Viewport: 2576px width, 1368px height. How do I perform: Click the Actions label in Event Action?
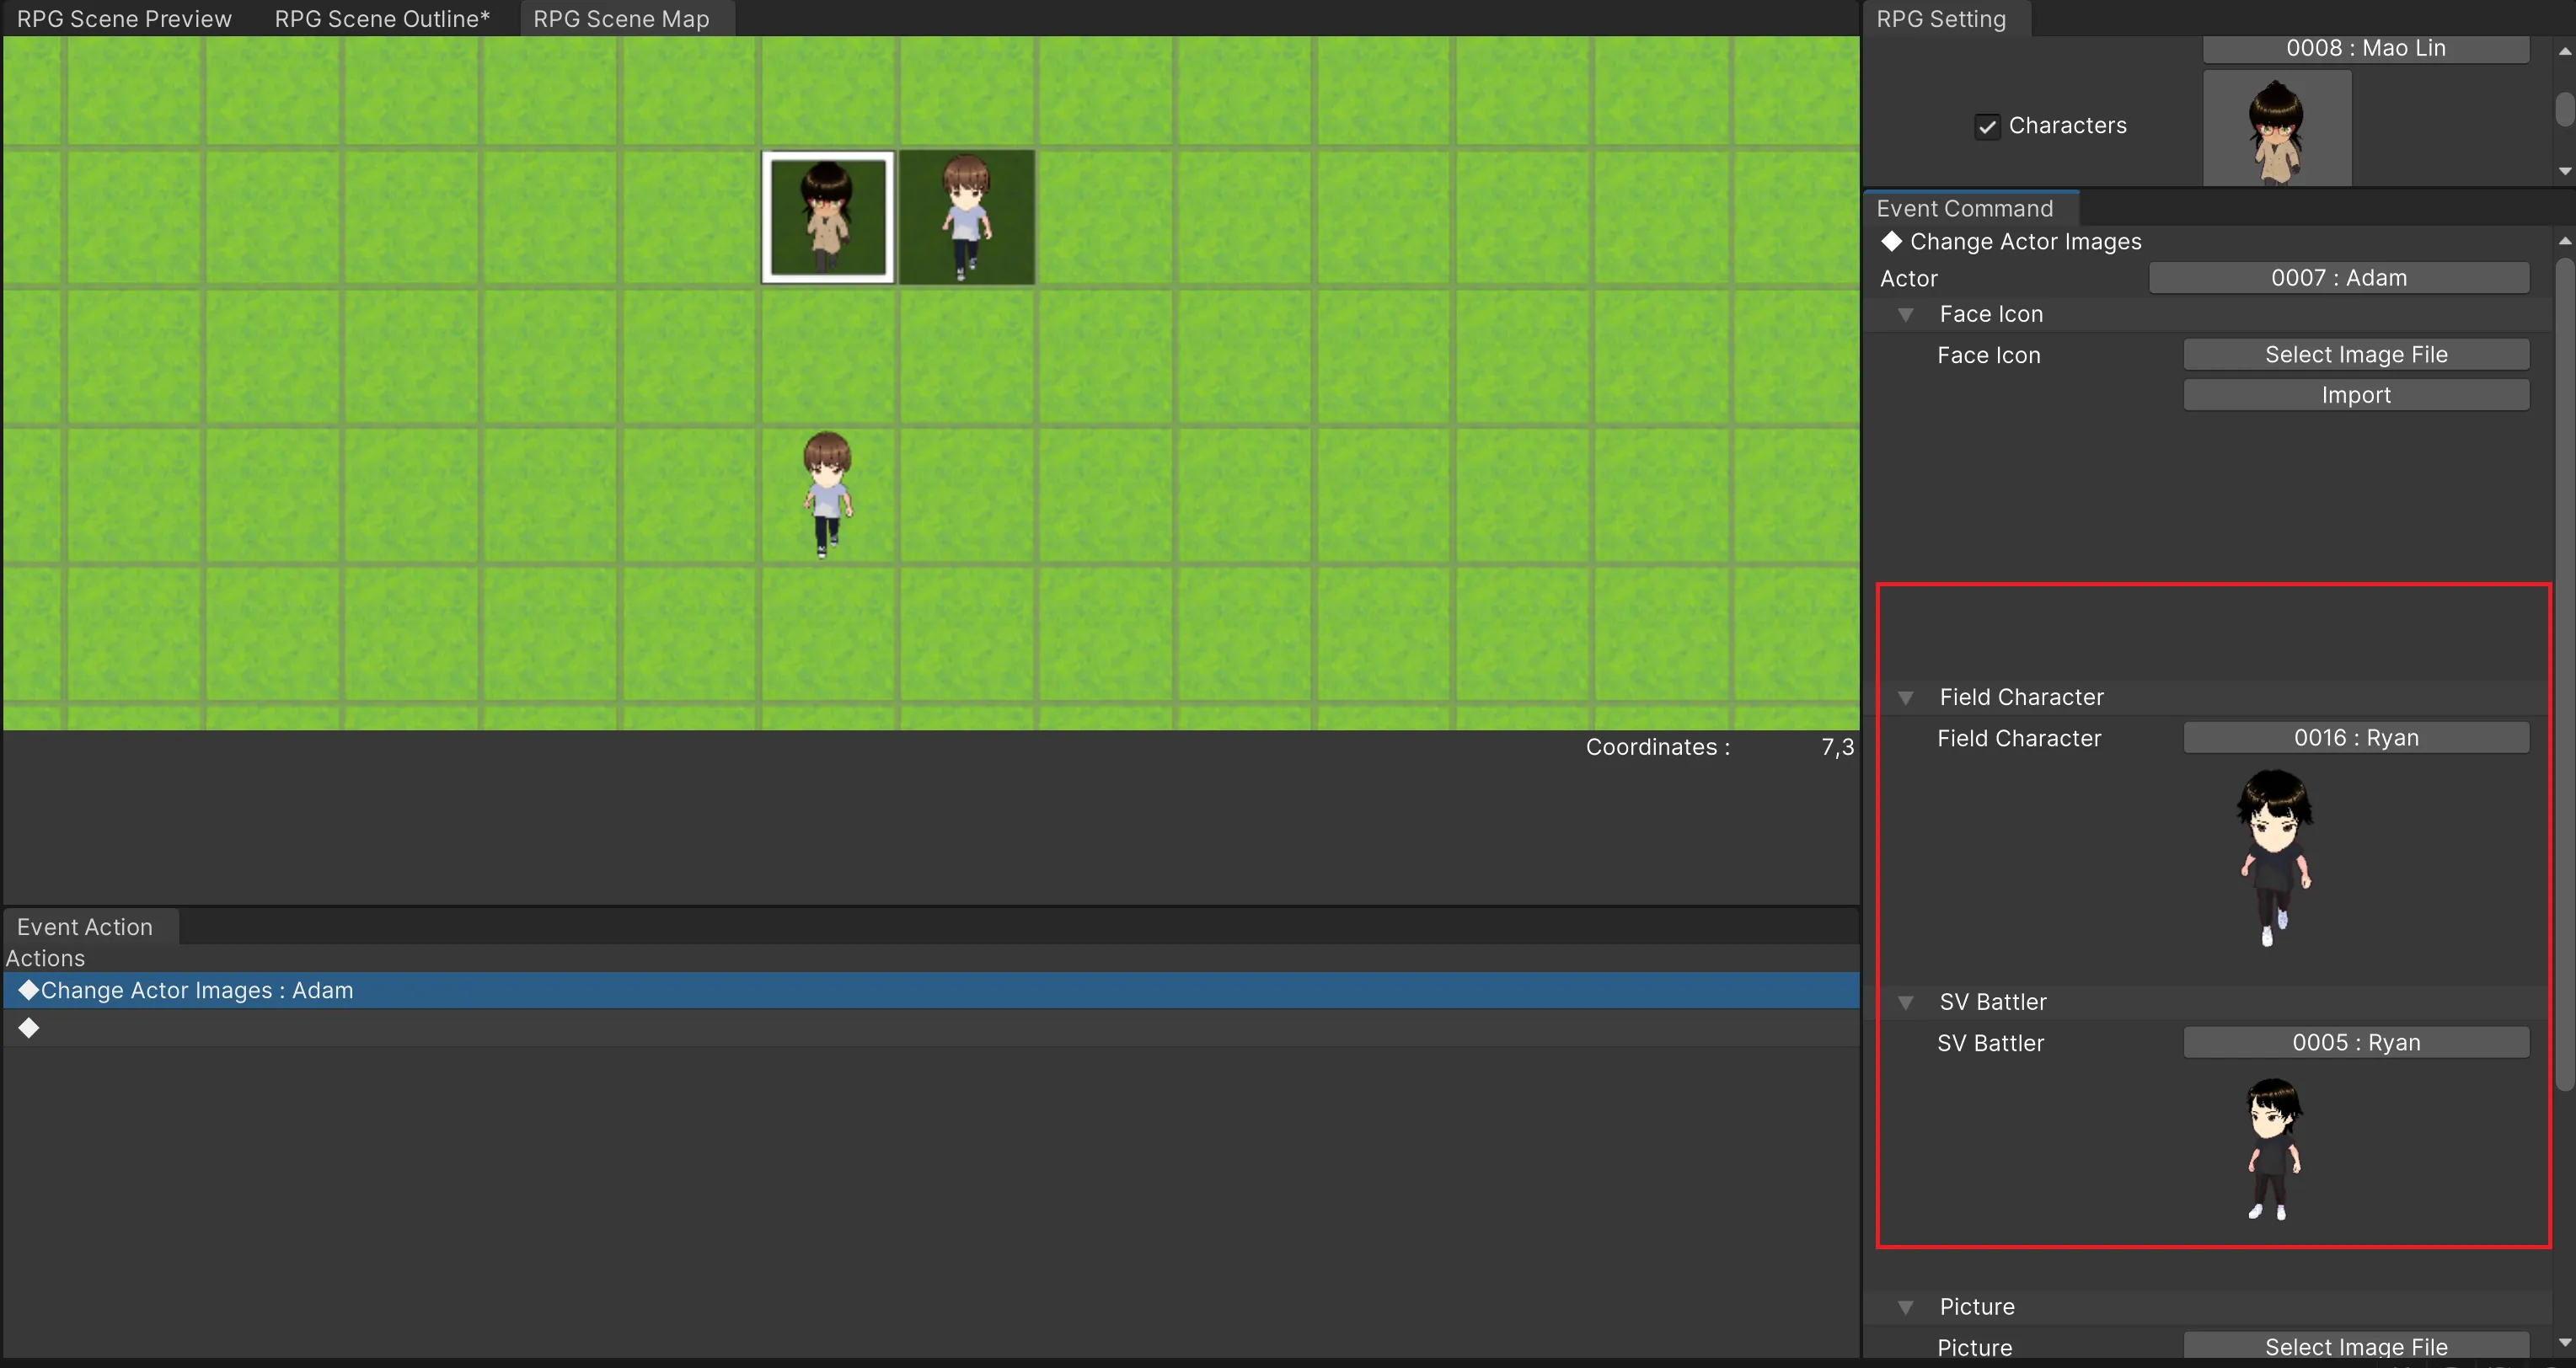[x=45, y=958]
